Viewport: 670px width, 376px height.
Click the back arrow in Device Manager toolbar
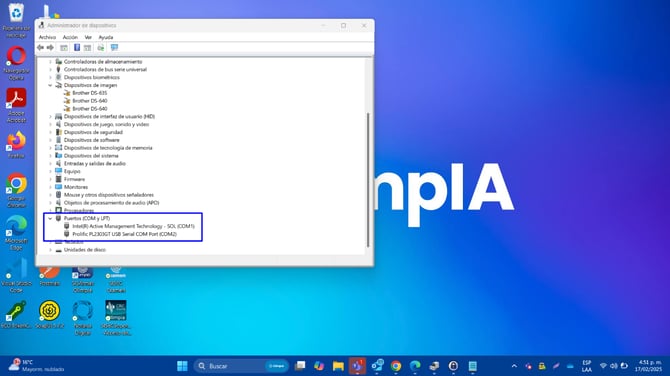41,47
